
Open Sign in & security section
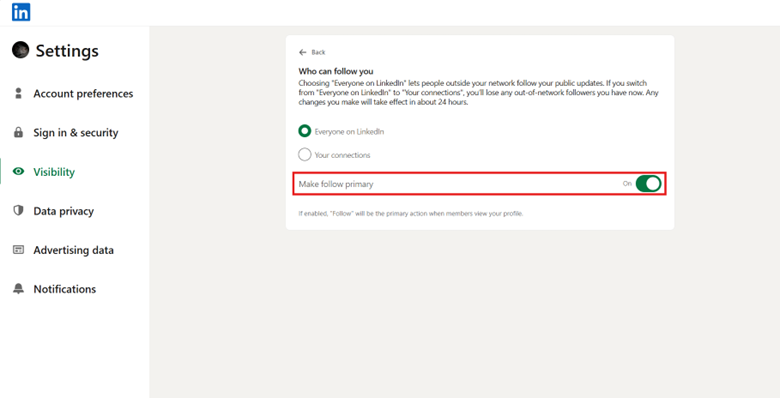coord(76,133)
